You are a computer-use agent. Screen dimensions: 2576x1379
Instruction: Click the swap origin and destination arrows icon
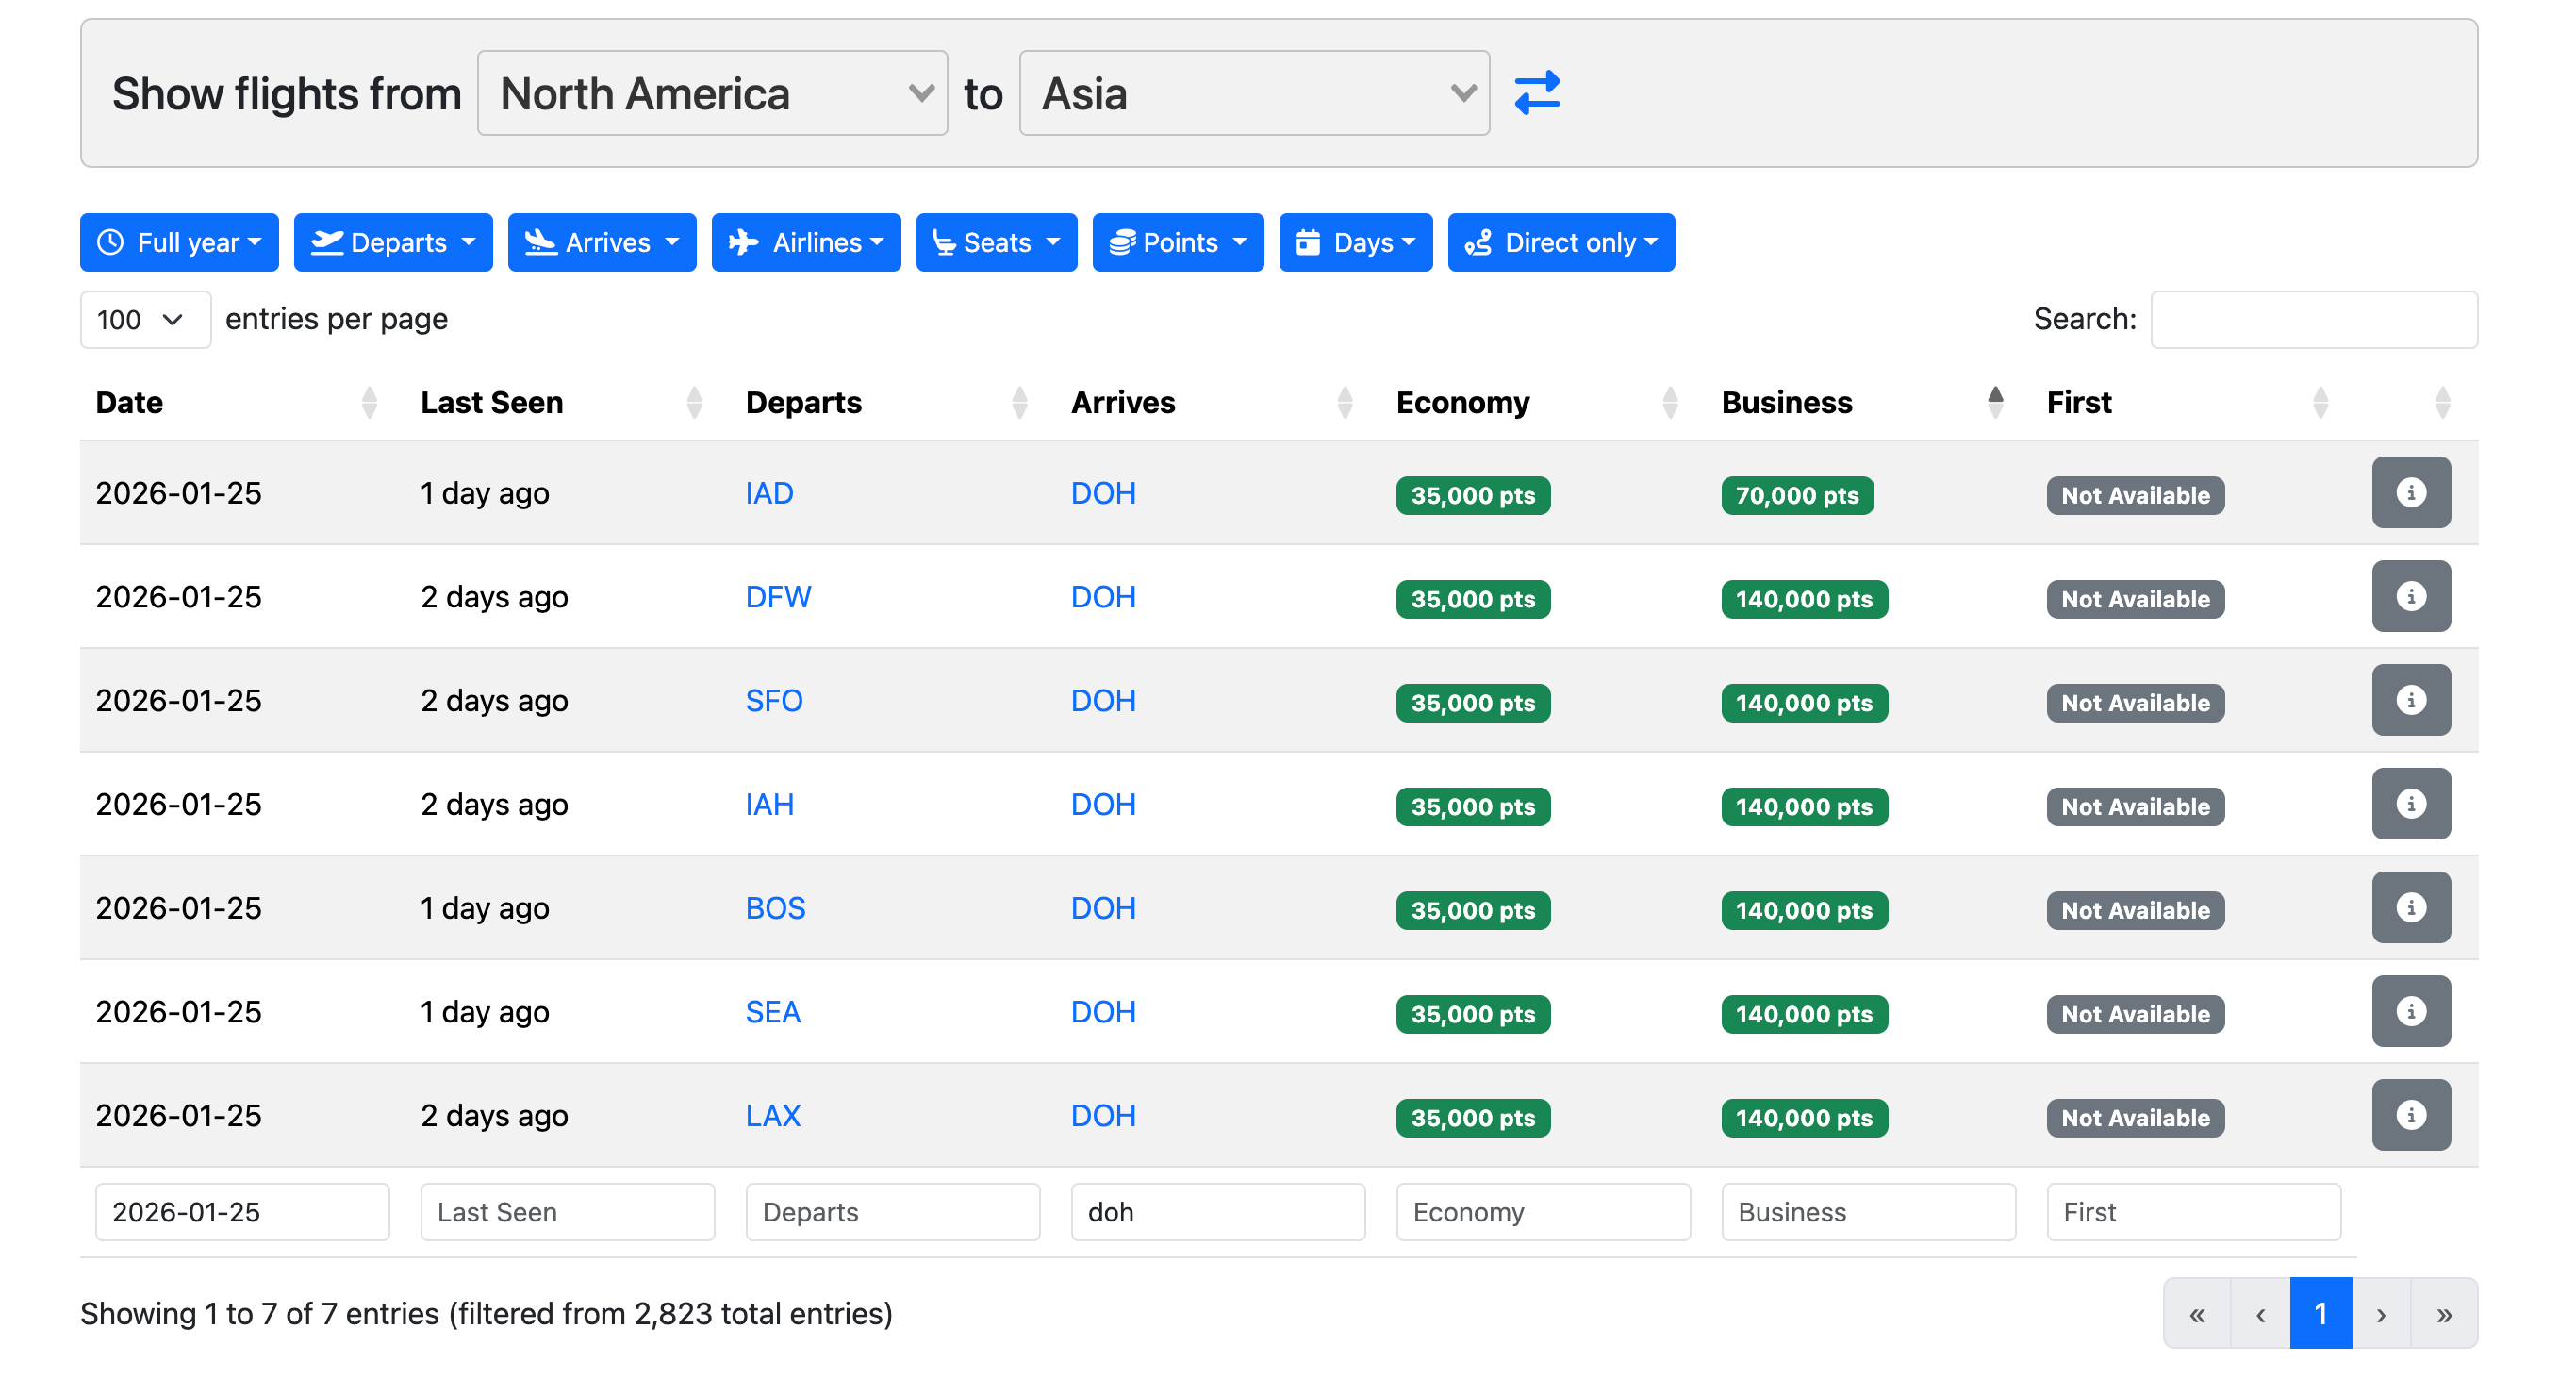[1536, 93]
